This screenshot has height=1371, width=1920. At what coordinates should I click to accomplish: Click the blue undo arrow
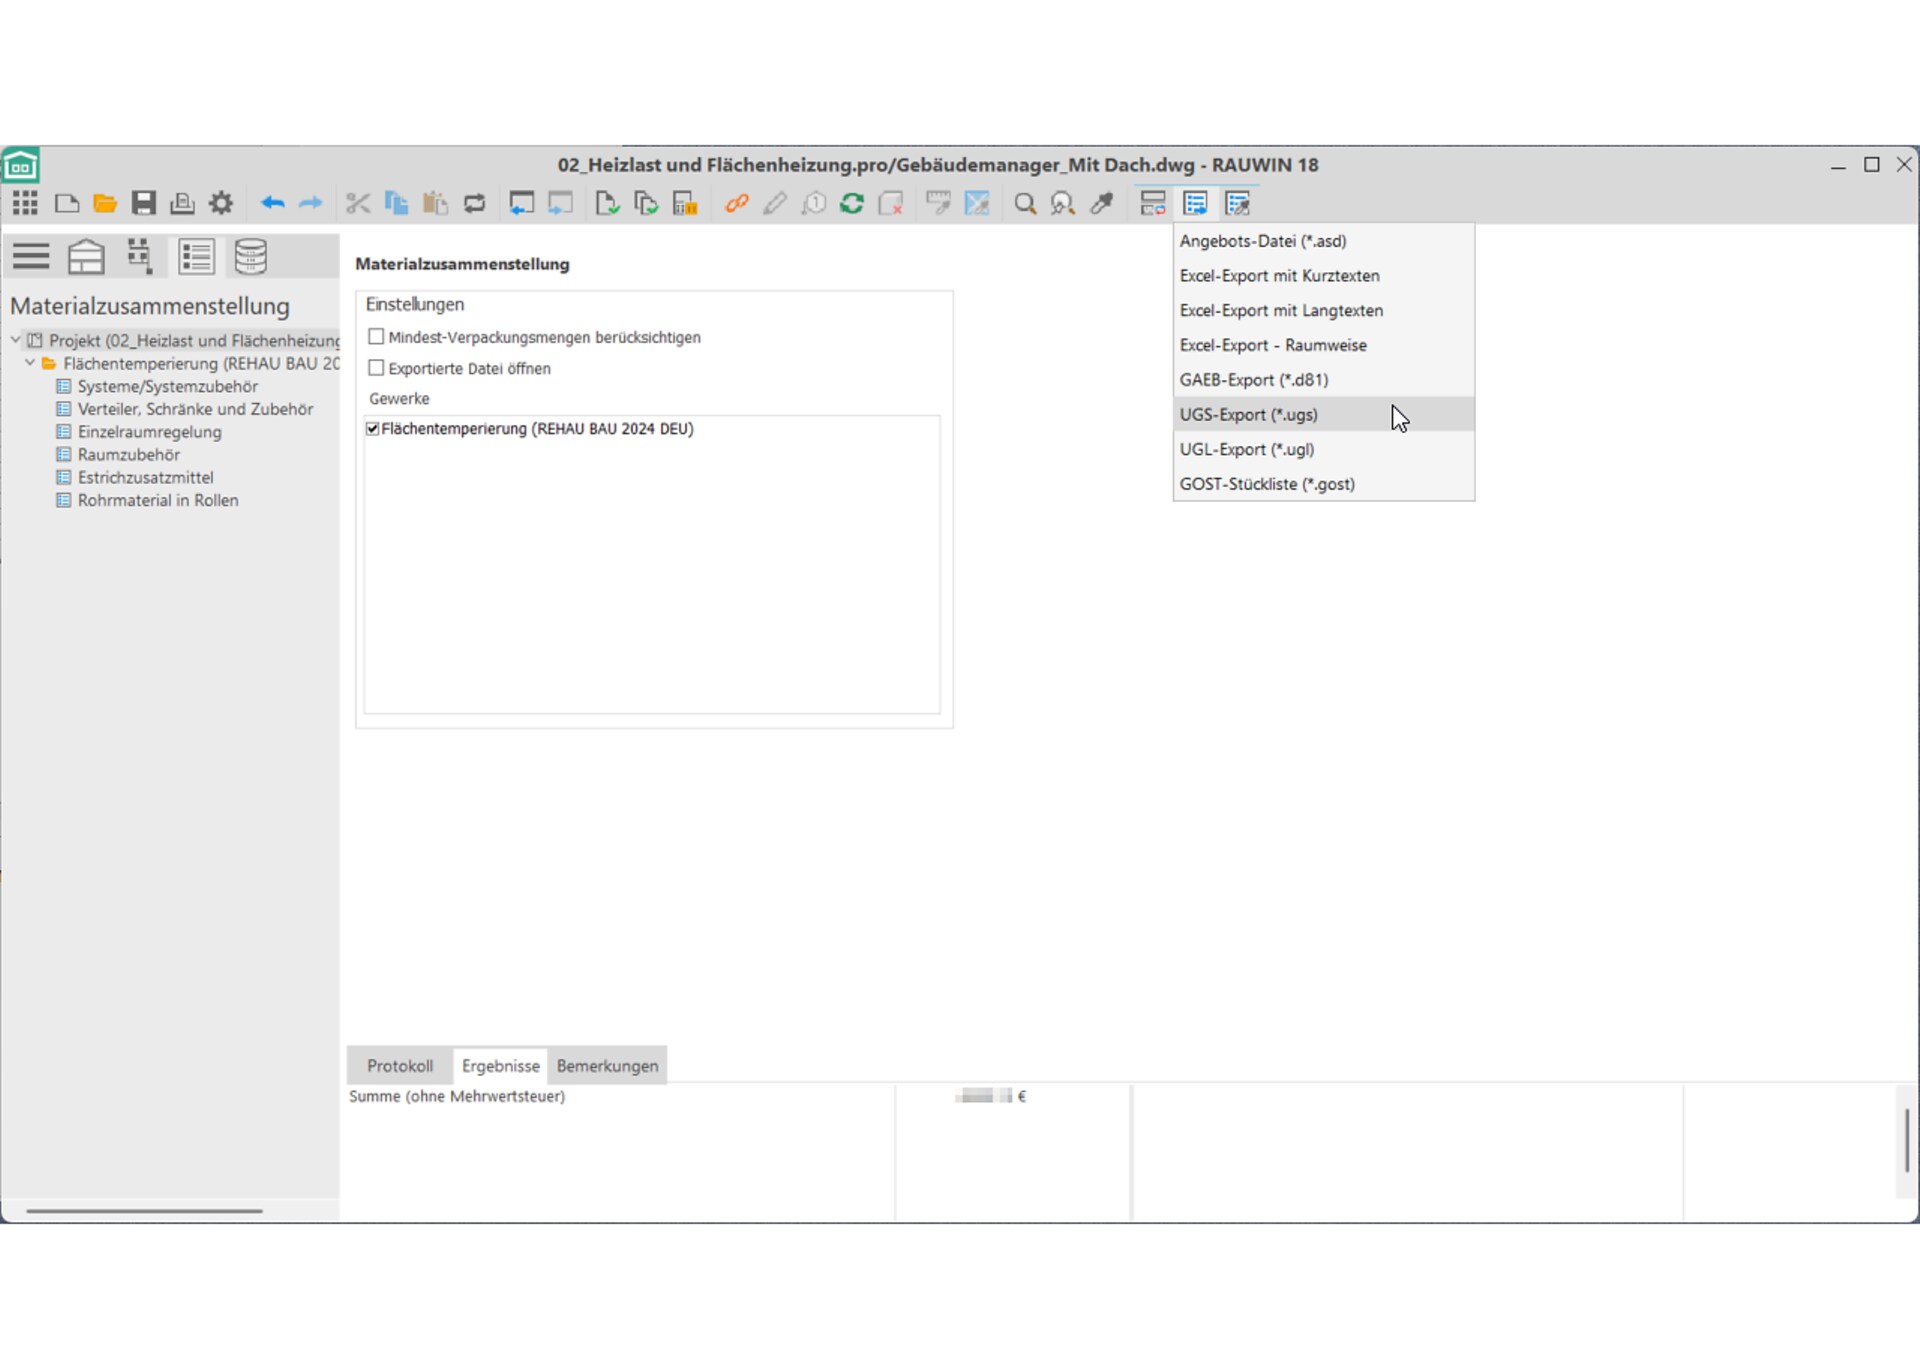pos(272,204)
